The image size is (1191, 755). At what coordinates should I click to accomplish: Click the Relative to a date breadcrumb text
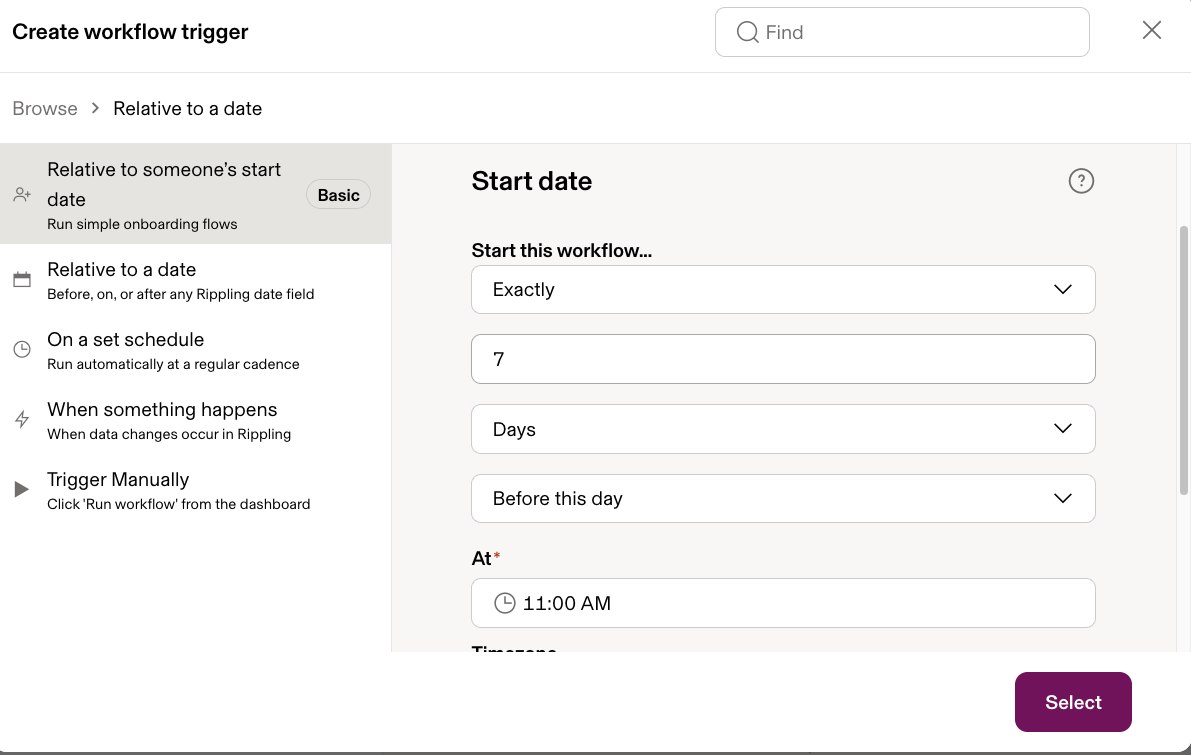(188, 109)
